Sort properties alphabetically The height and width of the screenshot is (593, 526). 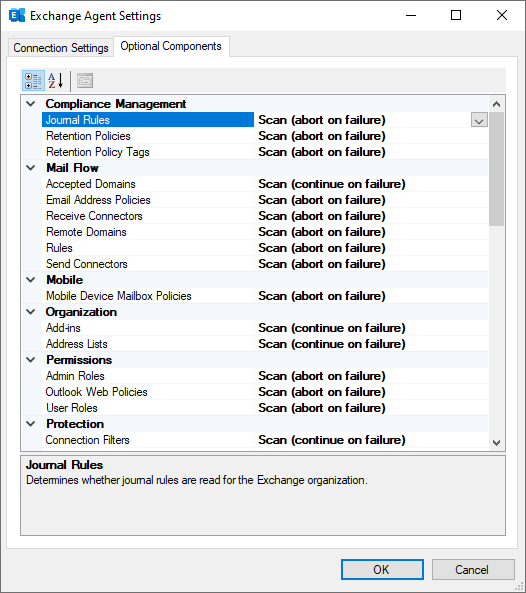[55, 81]
